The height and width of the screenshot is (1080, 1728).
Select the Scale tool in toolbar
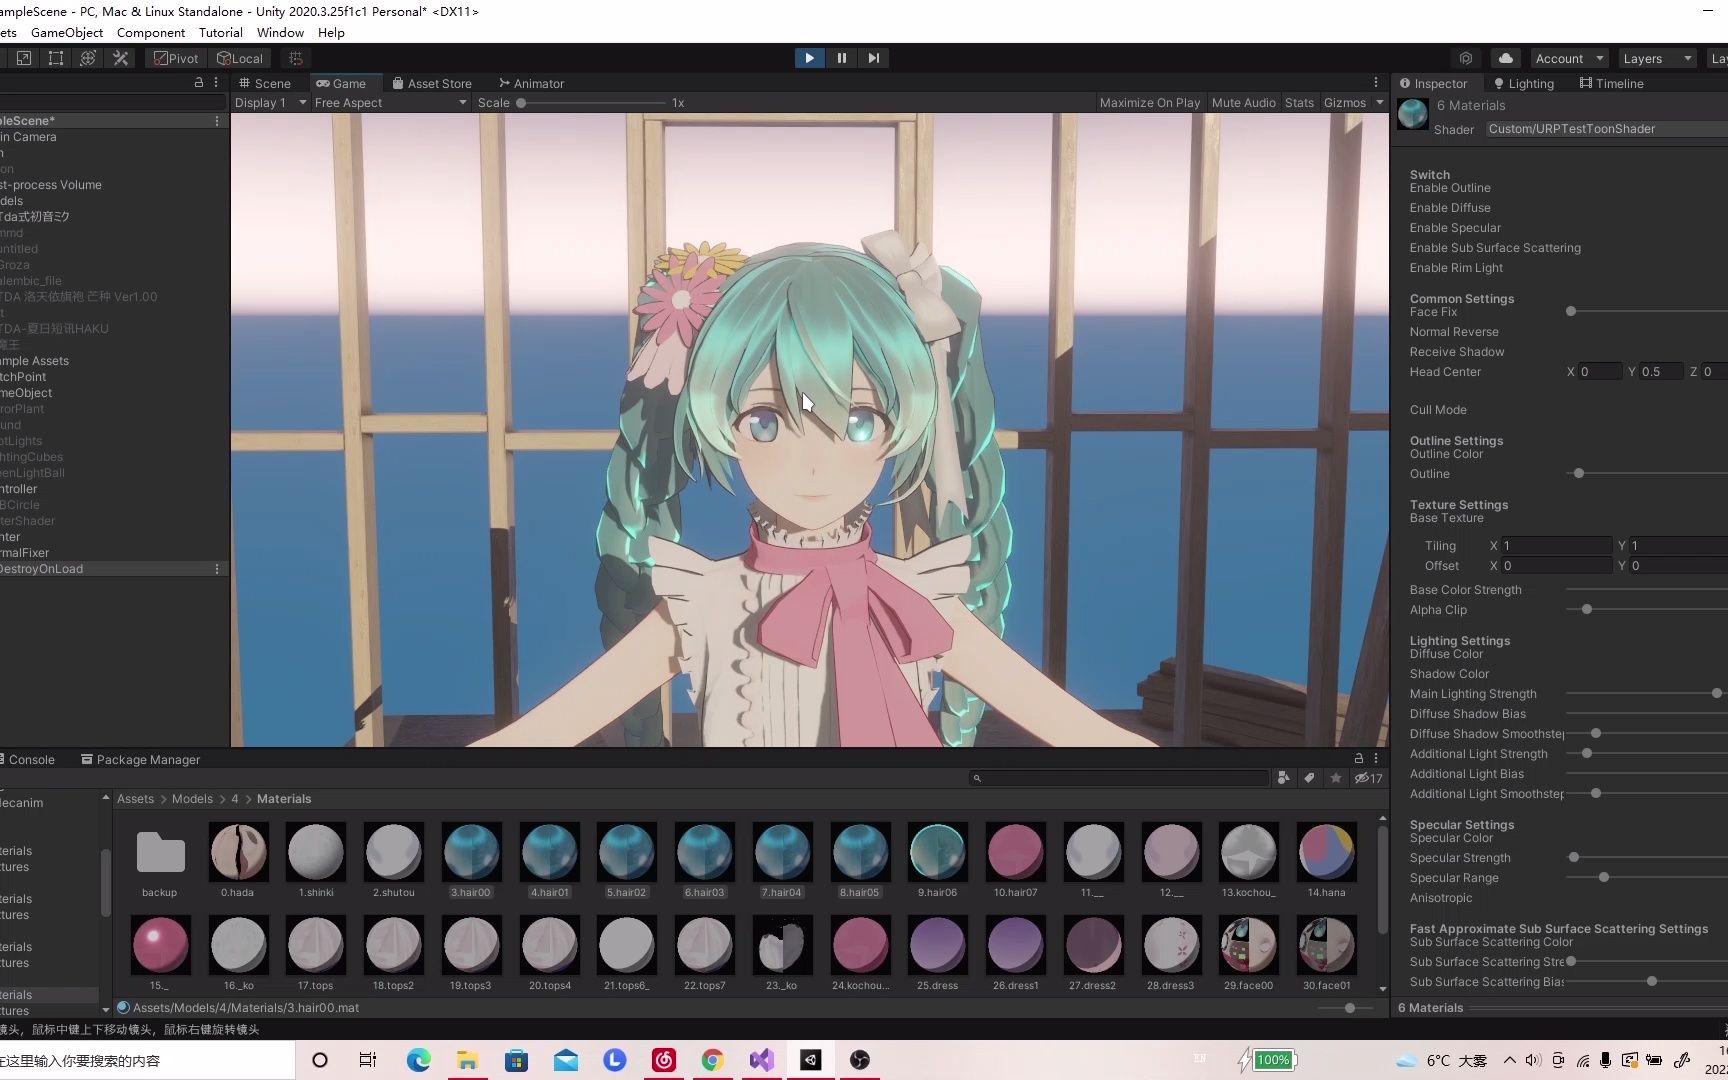click(x=24, y=58)
